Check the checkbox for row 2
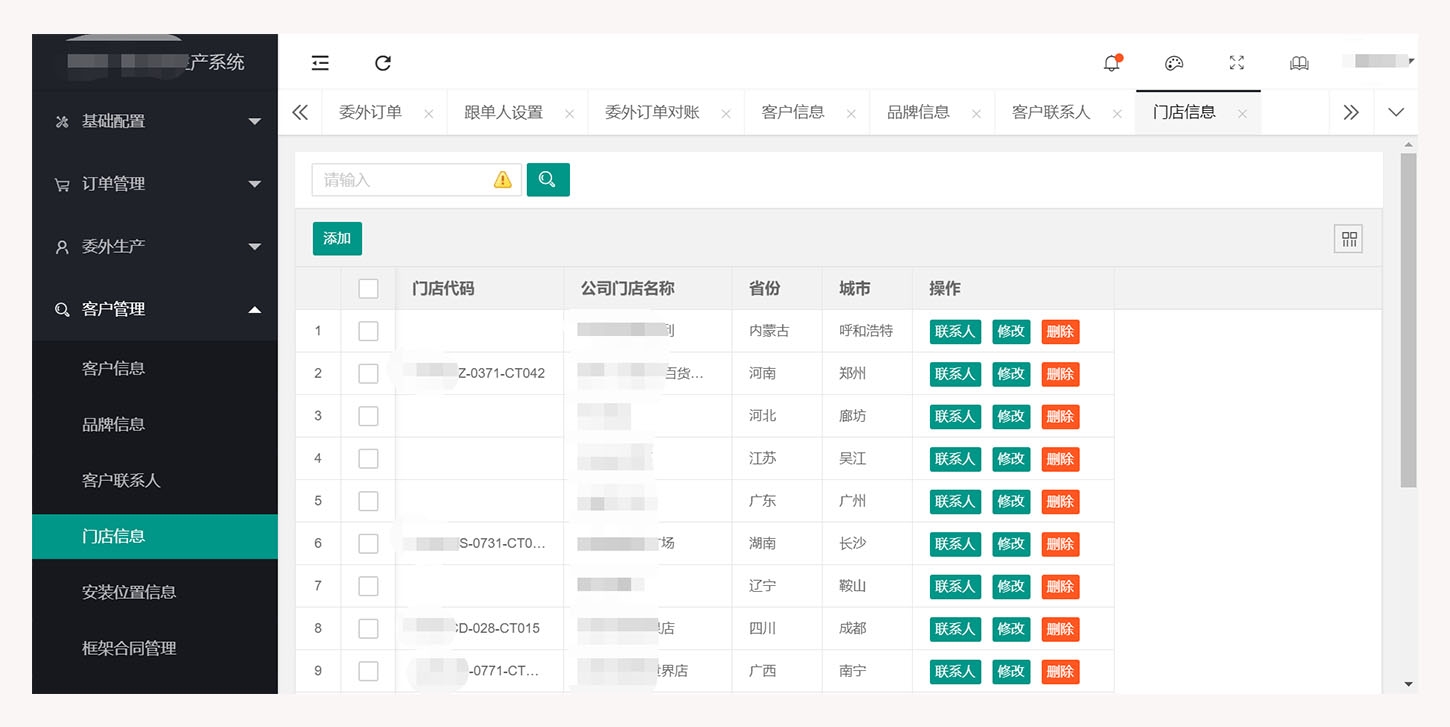 pos(368,374)
